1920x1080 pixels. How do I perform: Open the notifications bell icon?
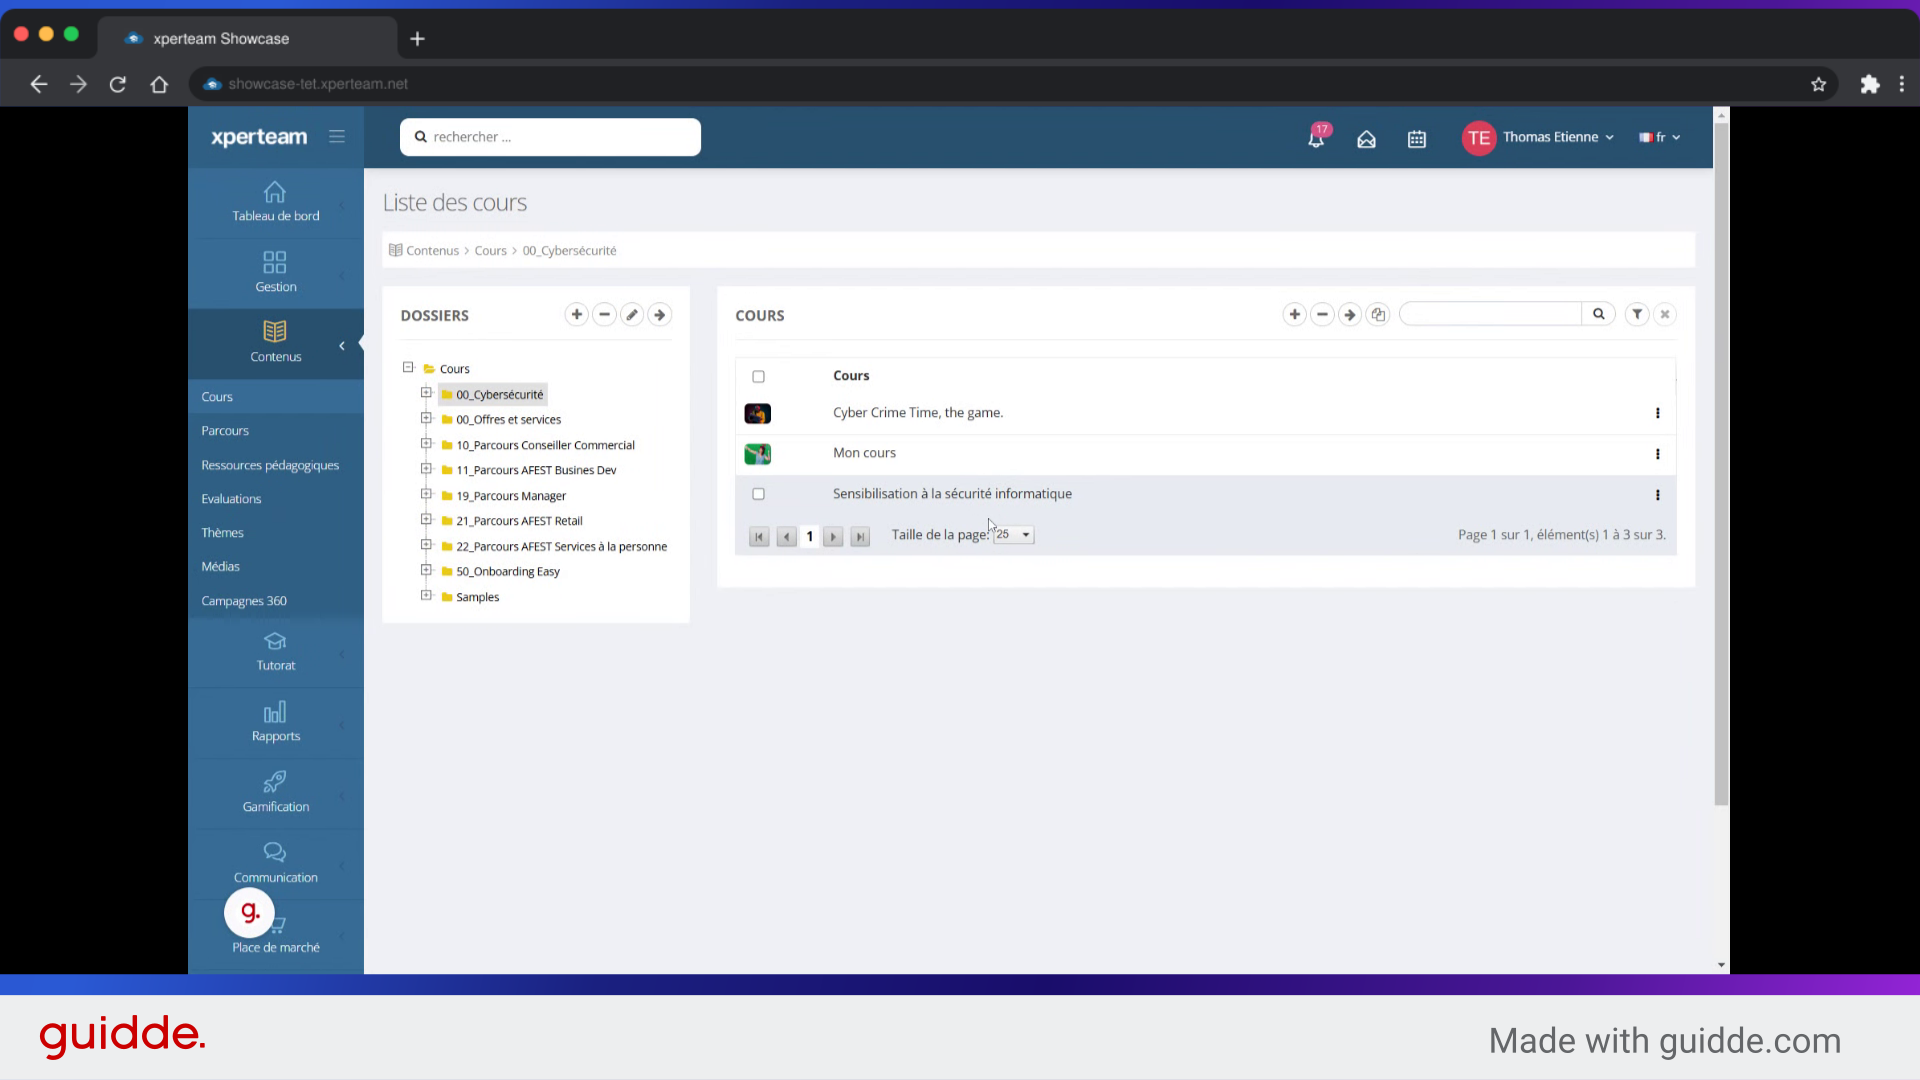(x=1316, y=139)
